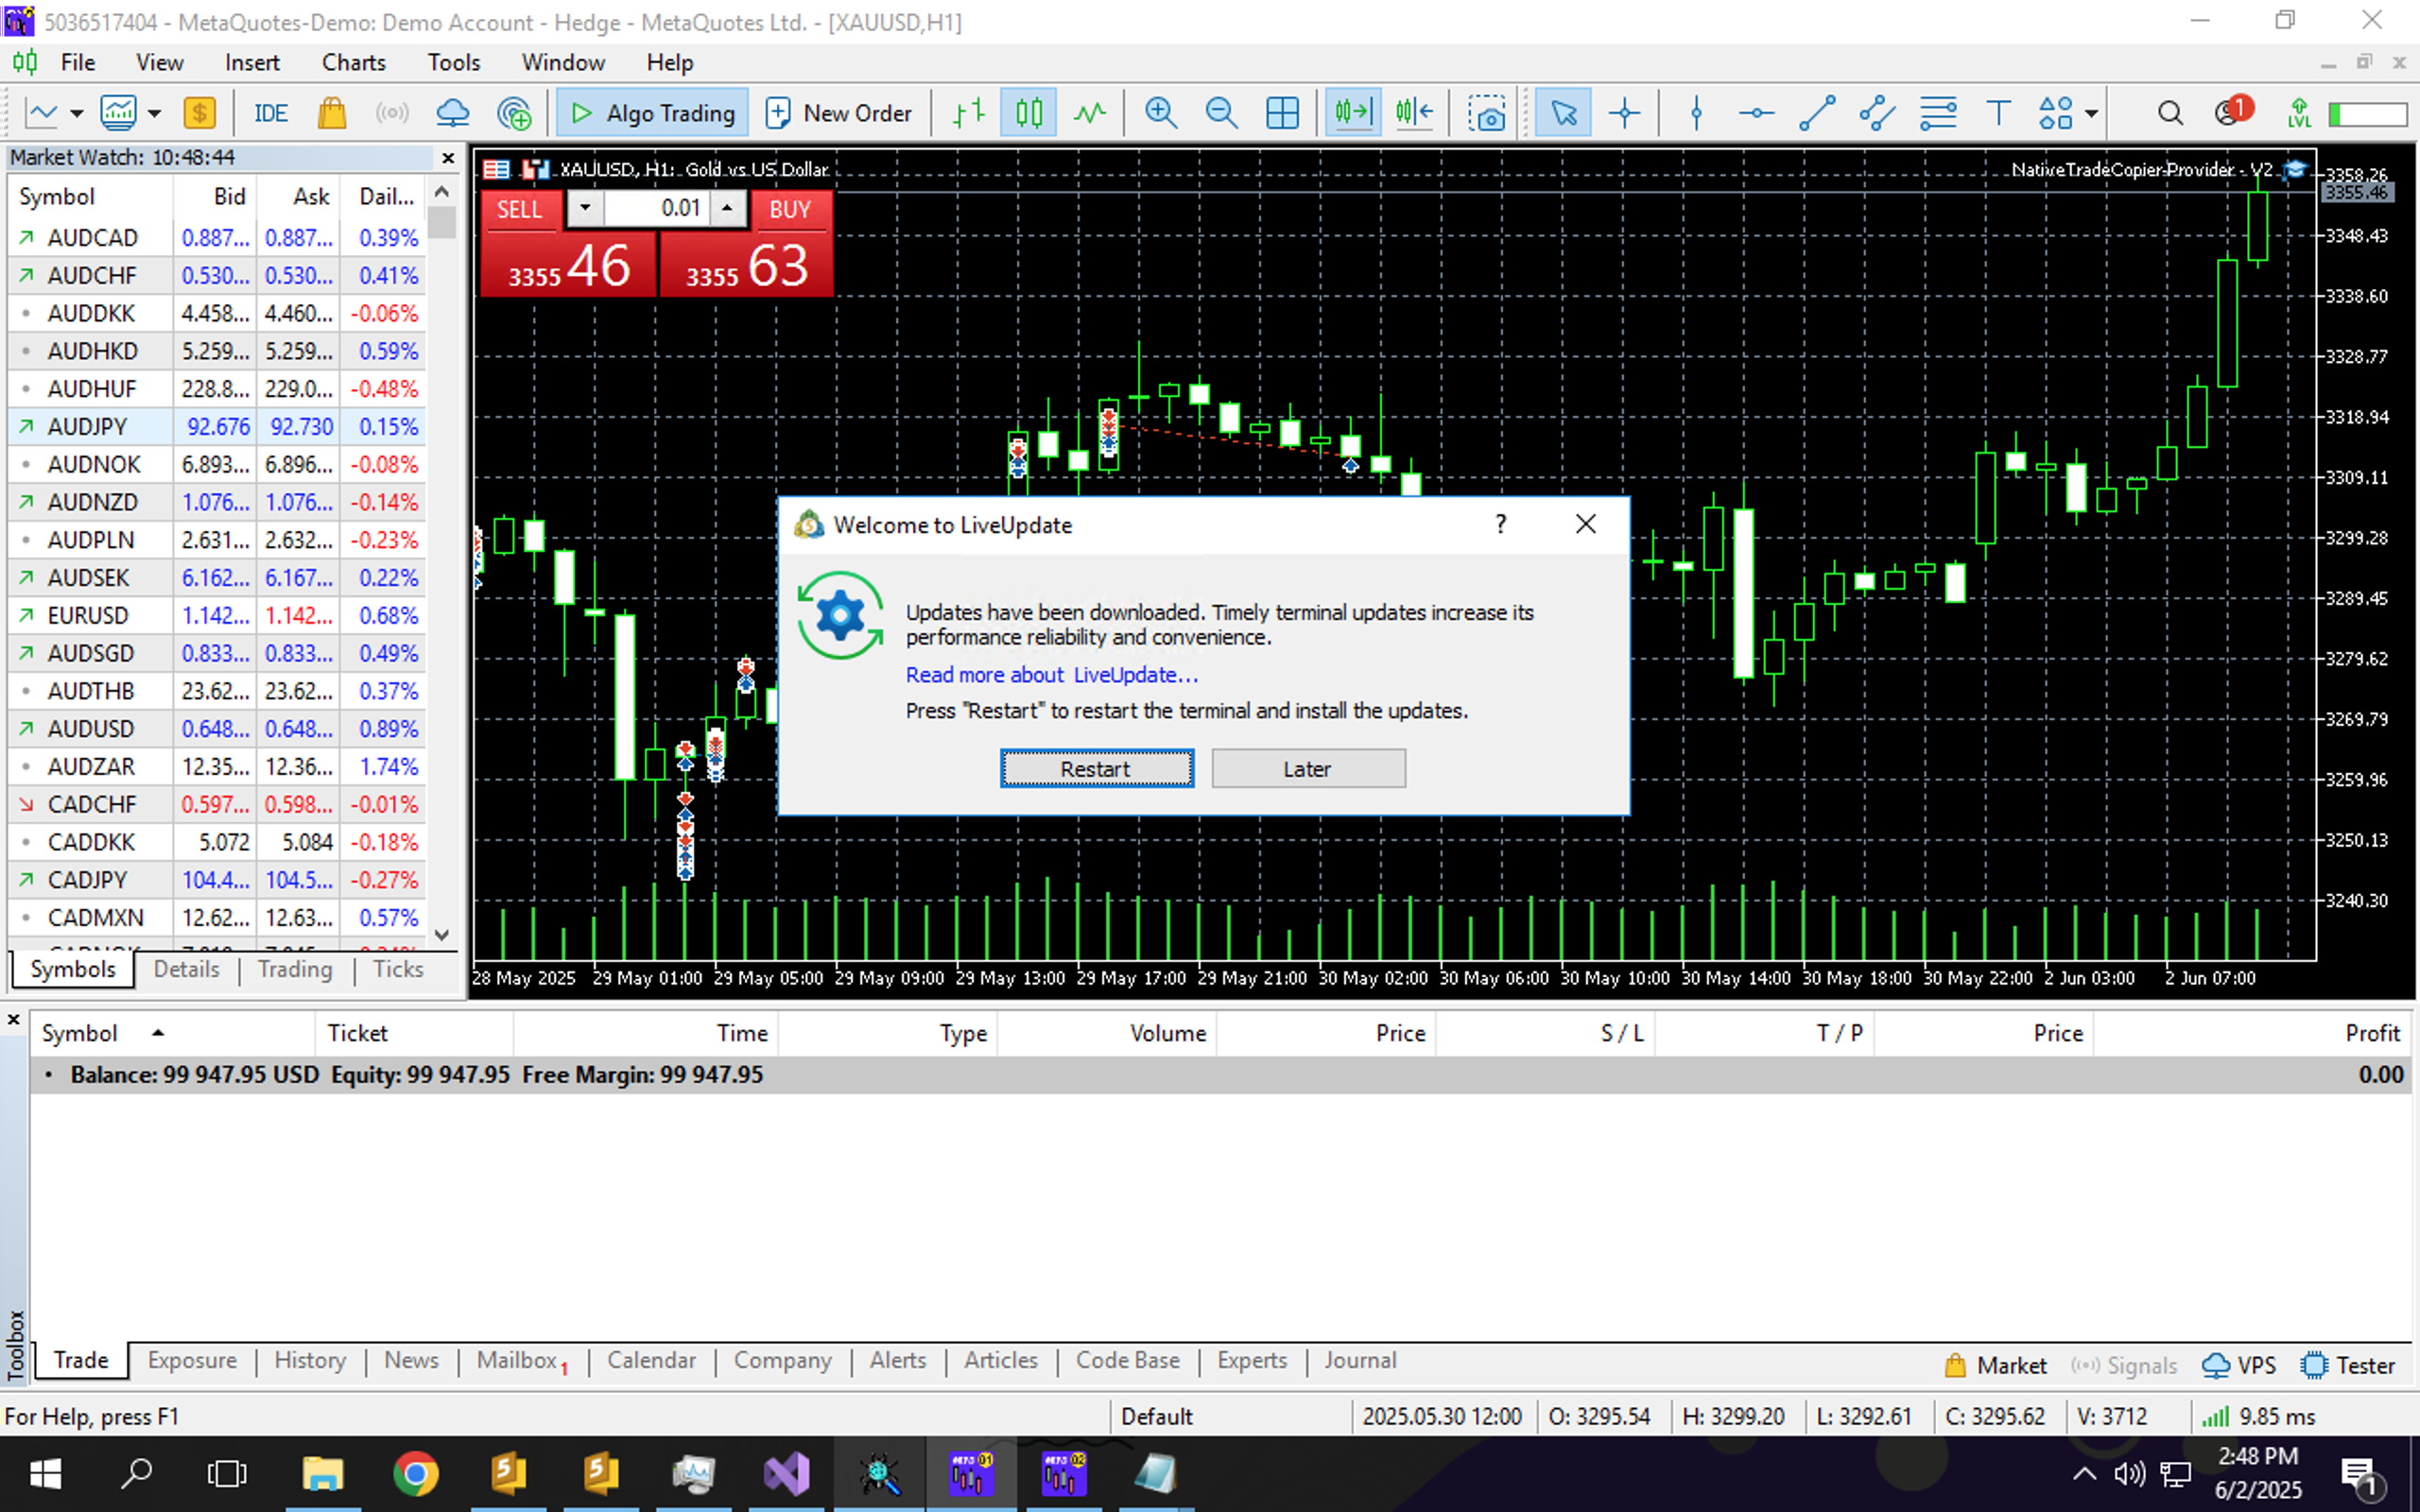The image size is (2420, 1512).
Task: Expand the templates dropdown arrow
Action: [x=154, y=113]
